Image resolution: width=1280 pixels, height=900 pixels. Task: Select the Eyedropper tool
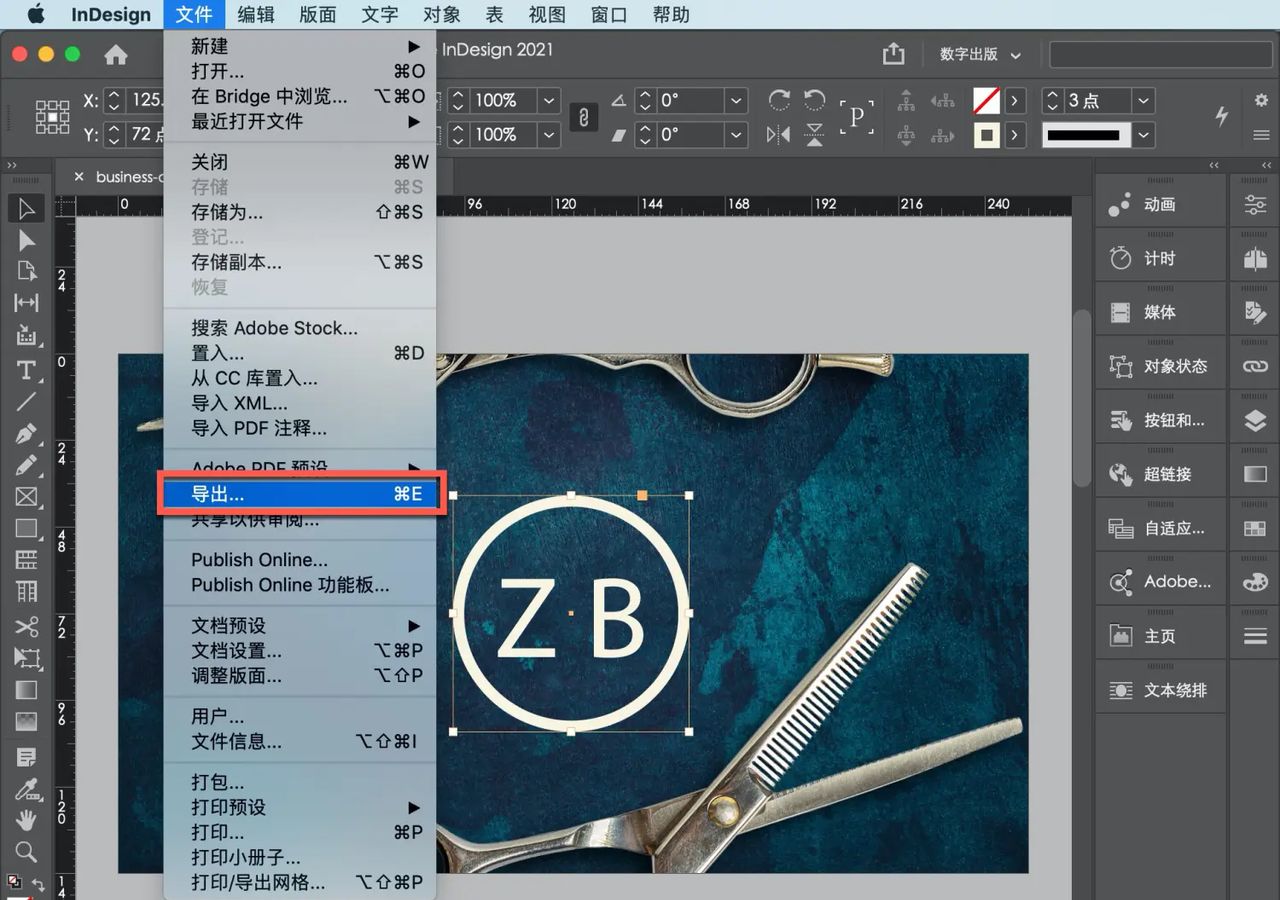pos(27,788)
